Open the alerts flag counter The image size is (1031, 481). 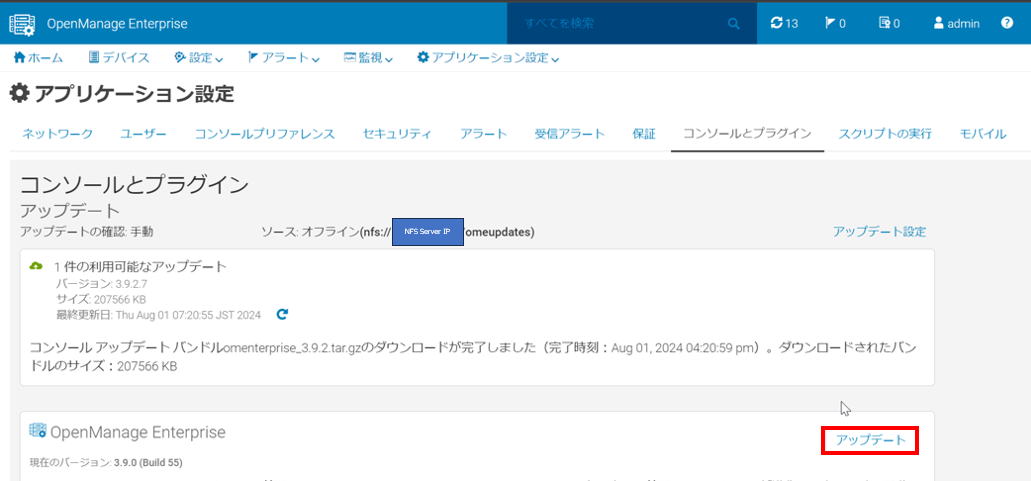pyautogui.click(x=835, y=24)
